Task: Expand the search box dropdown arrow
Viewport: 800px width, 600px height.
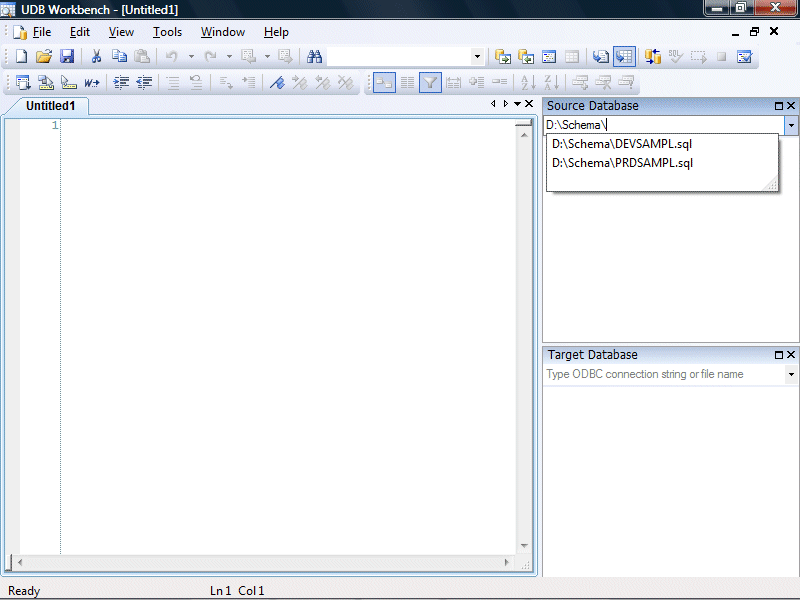Action: (x=477, y=57)
